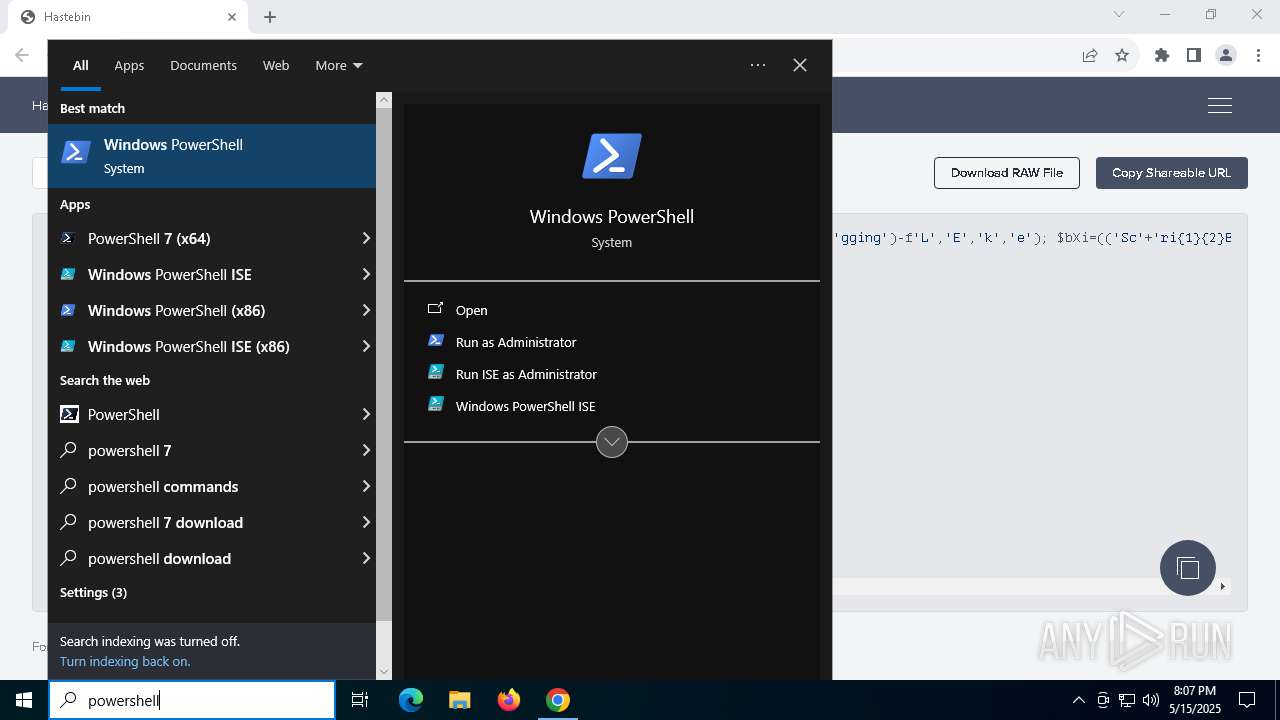Click Turn indexing back on link
The height and width of the screenshot is (720, 1280).
(125, 661)
